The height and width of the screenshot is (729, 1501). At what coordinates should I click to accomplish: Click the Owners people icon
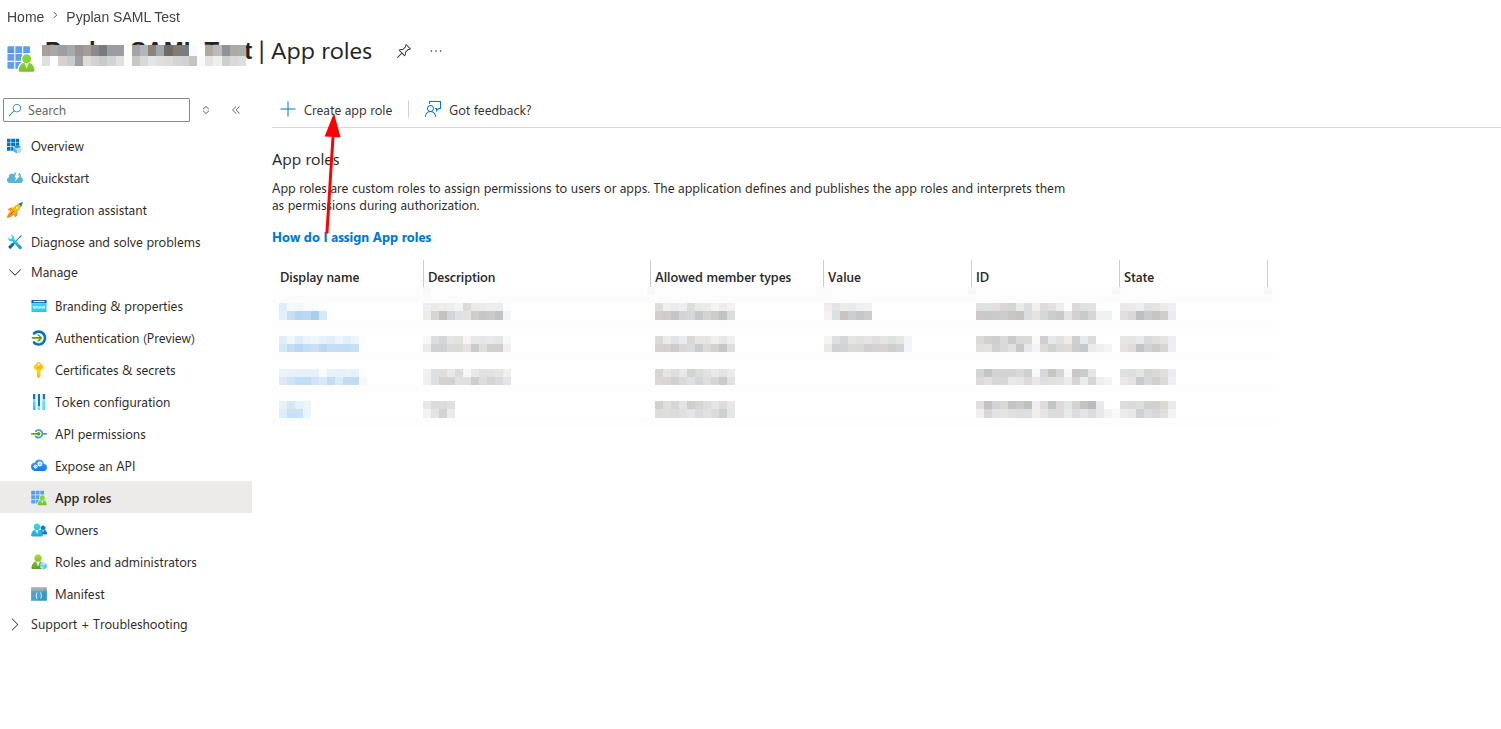[39, 530]
